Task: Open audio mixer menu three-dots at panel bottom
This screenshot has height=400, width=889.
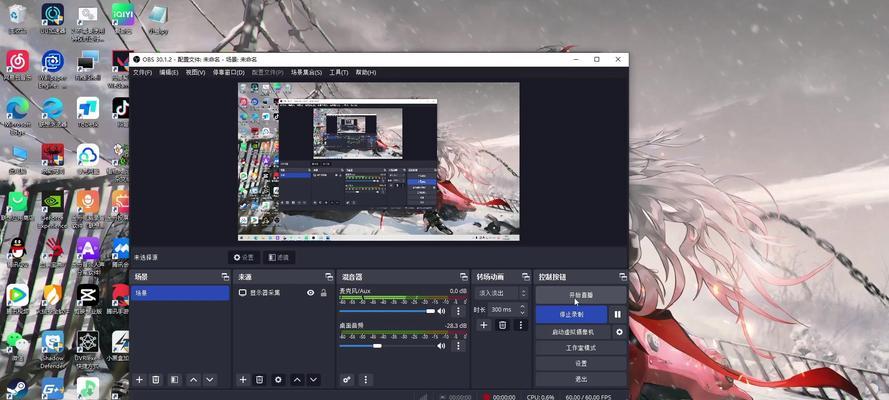Action: (366, 380)
